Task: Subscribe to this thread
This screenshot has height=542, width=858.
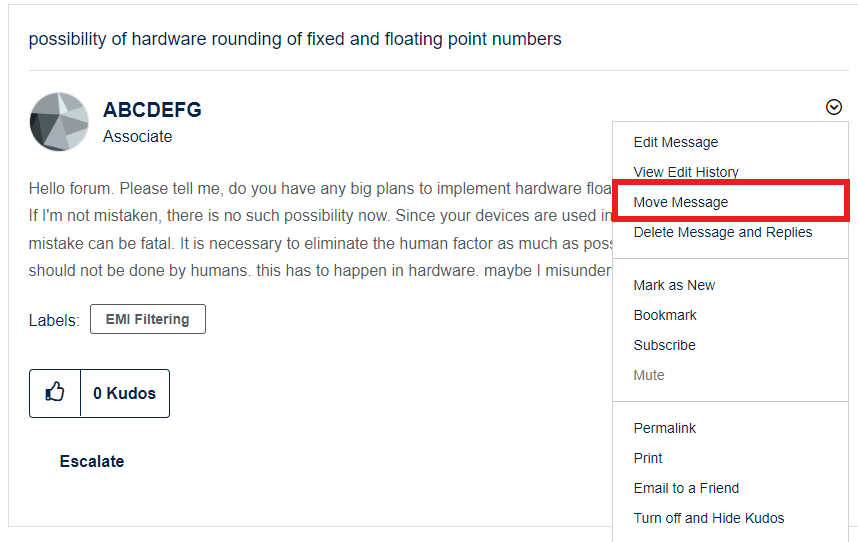Action: point(664,345)
